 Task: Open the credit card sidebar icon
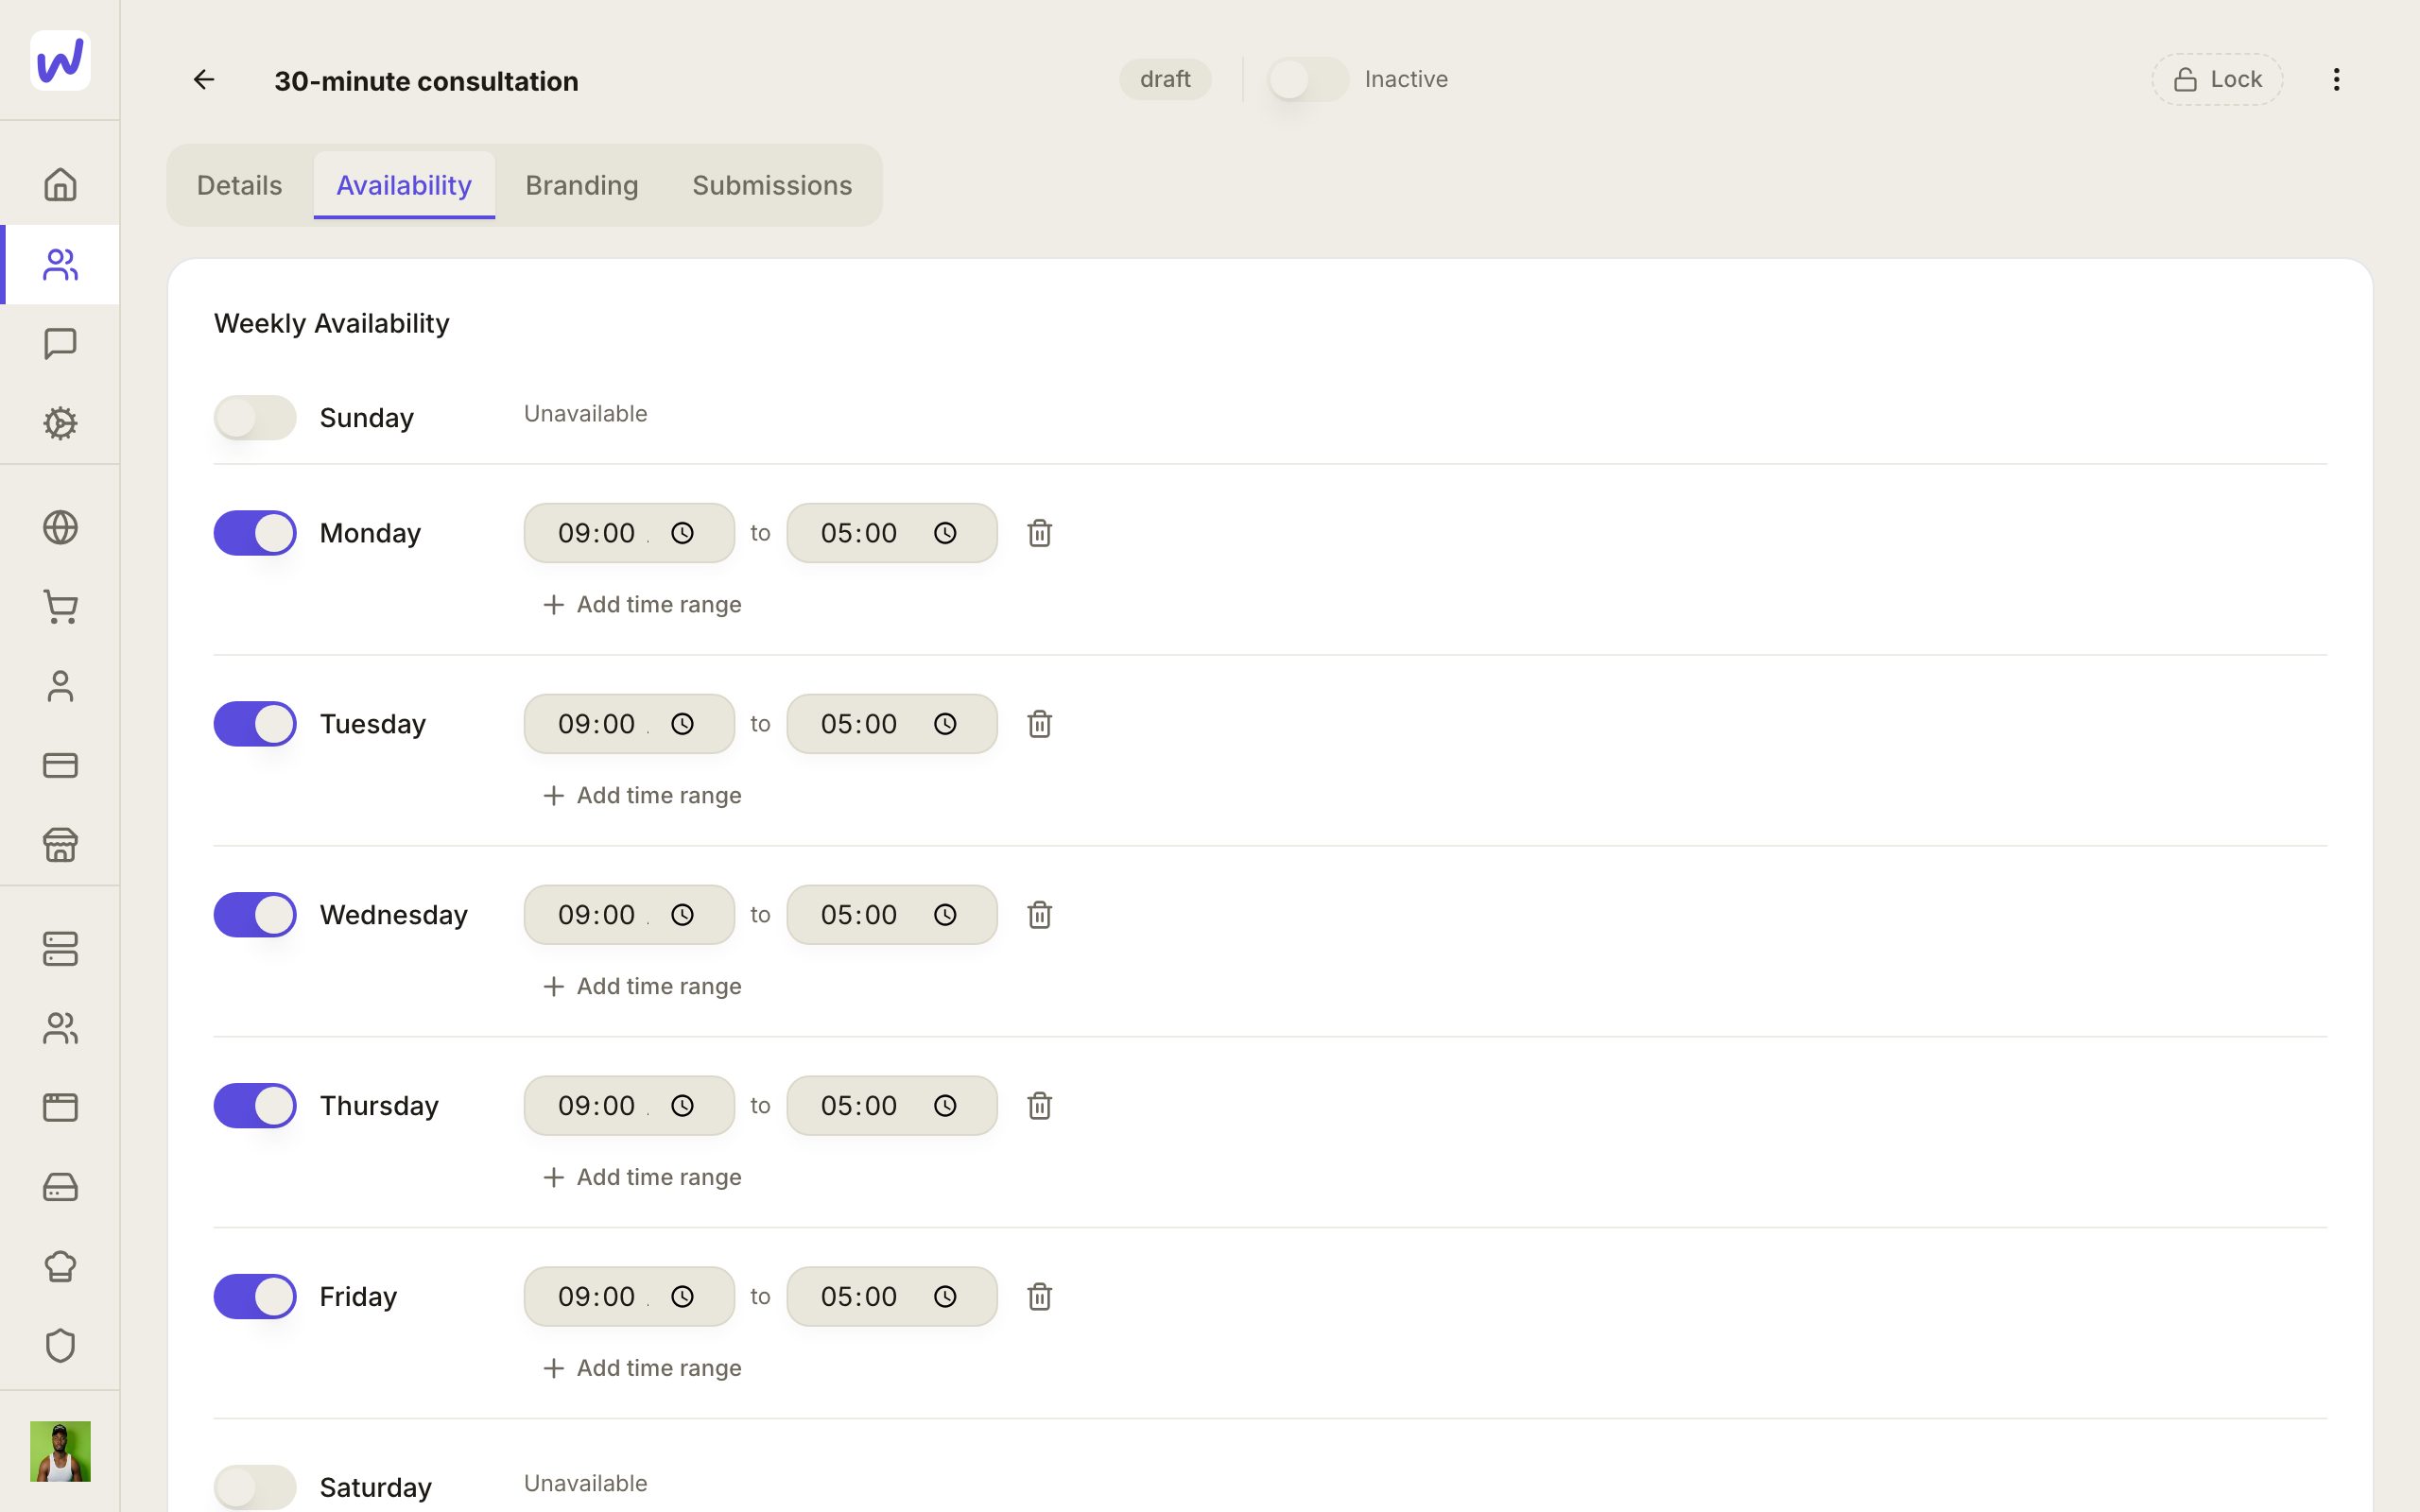[x=60, y=765]
